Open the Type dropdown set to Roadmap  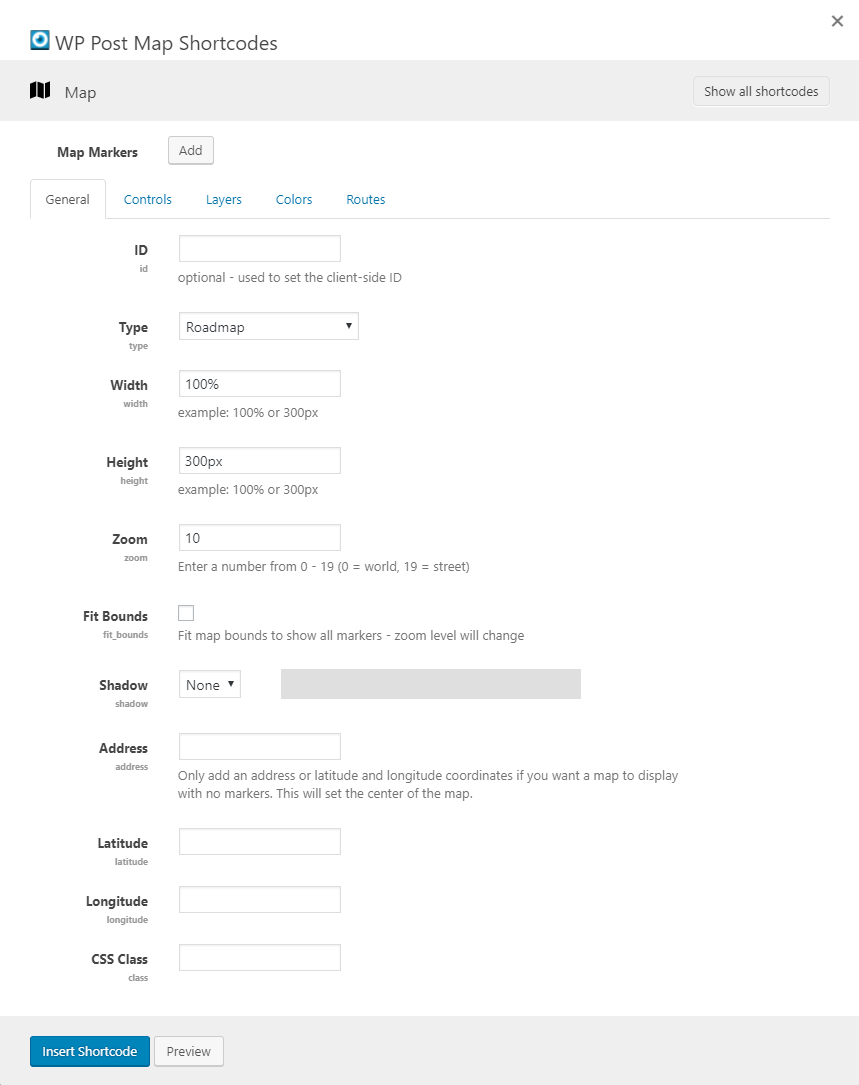pos(268,326)
